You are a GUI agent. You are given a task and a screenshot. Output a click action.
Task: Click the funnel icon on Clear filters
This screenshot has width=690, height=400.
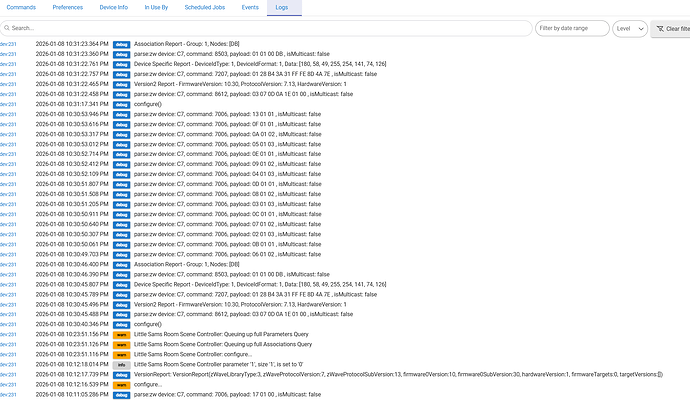[x=660, y=30]
